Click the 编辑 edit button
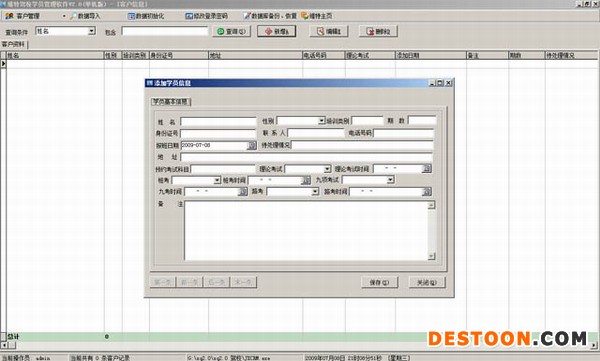Viewport: 600px width, 361px height. click(x=329, y=31)
